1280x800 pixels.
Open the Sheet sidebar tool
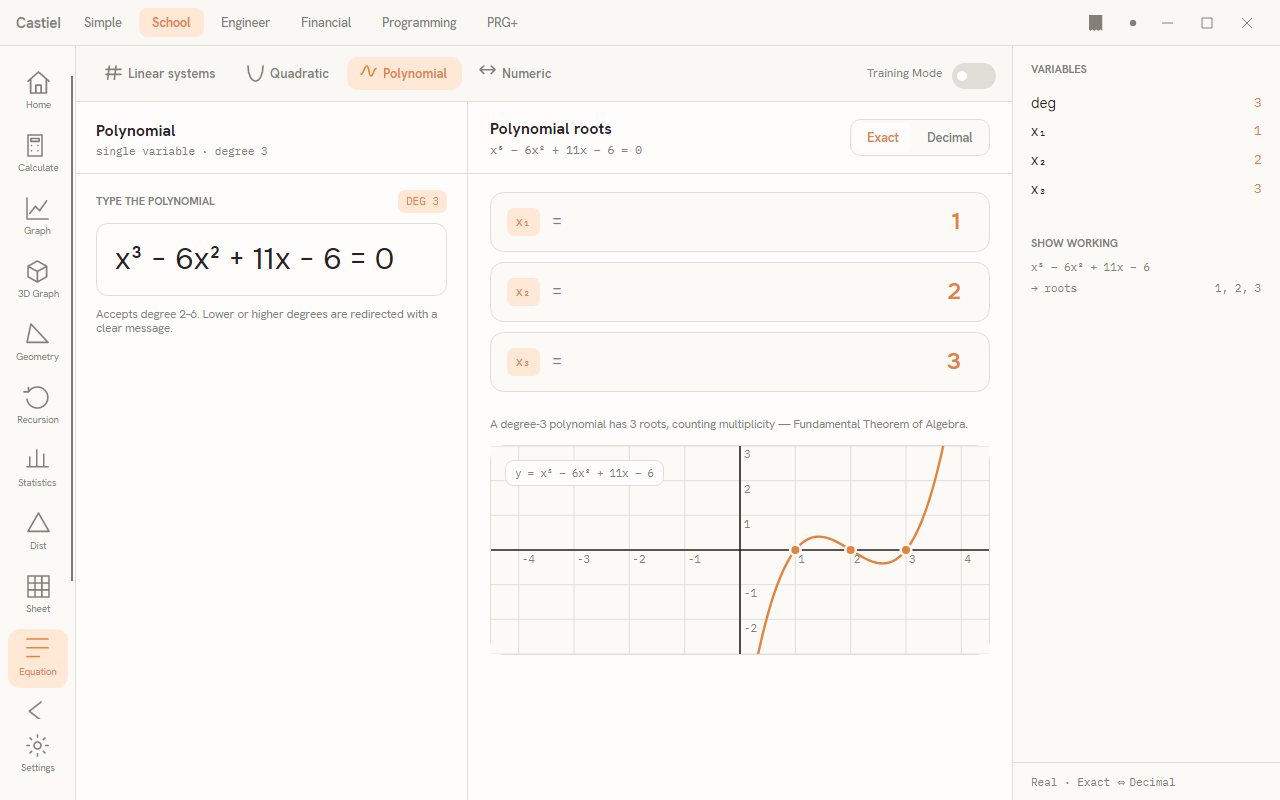pyautogui.click(x=38, y=595)
